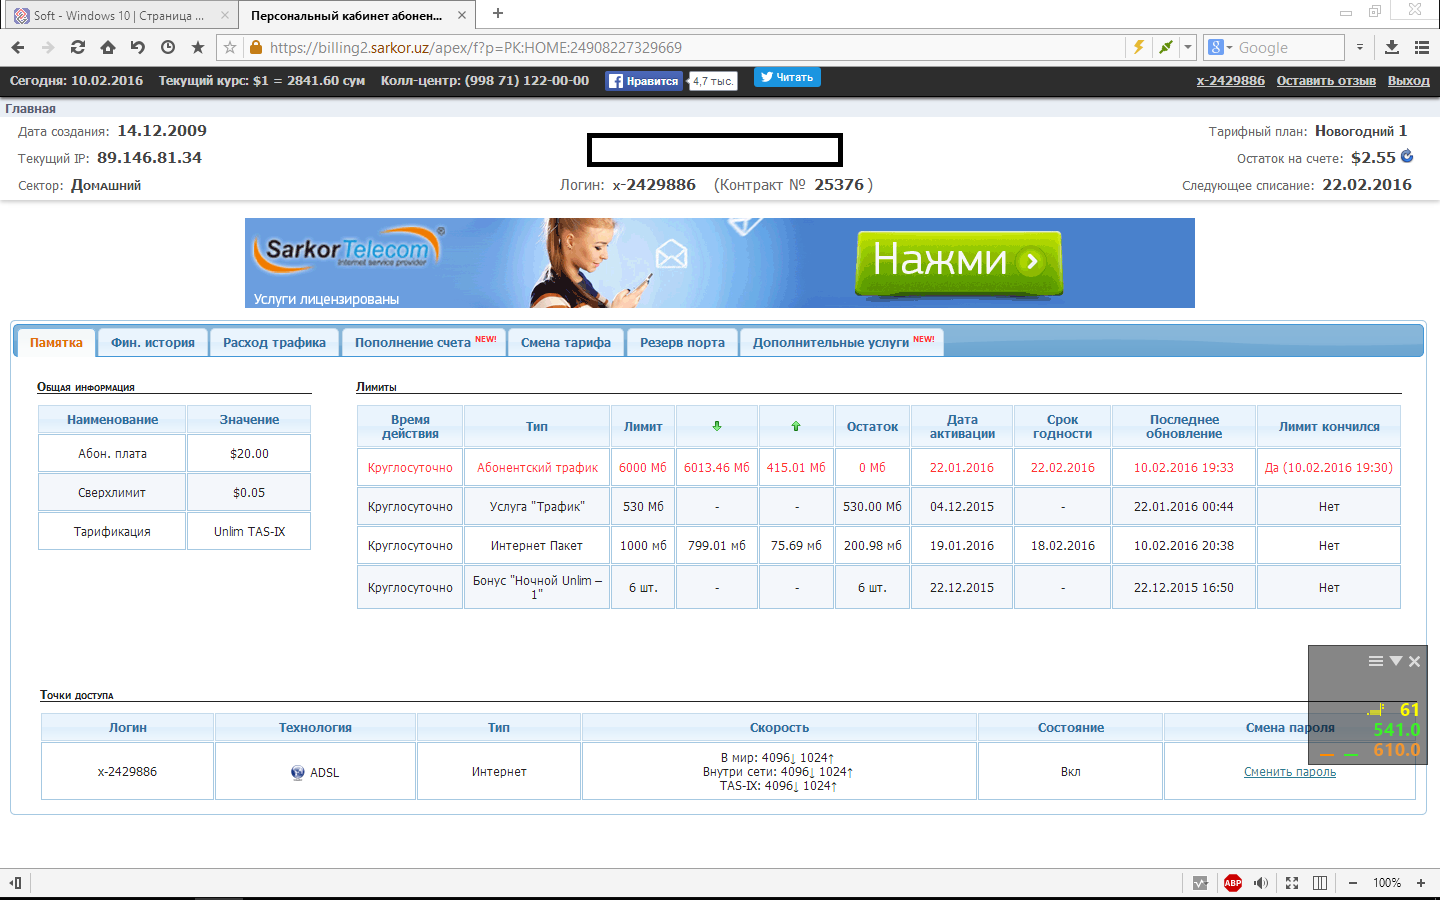Click the 'Оставить отзыв' link
Screen dimensions: 1440x900
[1326, 81]
